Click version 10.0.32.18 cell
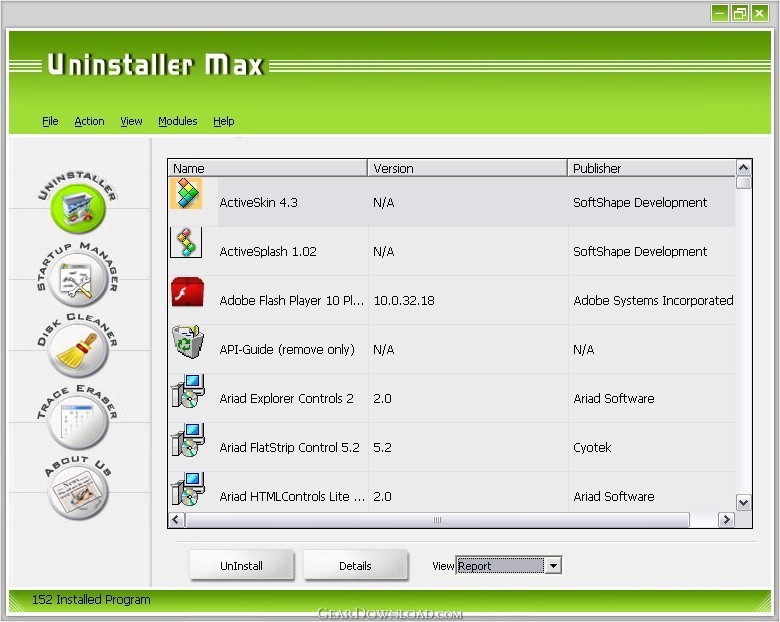 coord(404,301)
